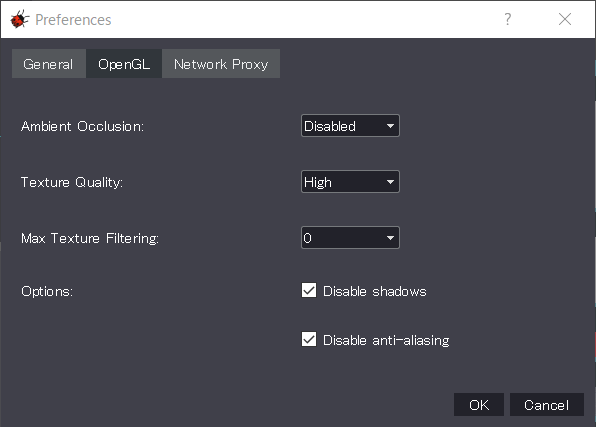596x427 pixels.
Task: Expand the Texture Quality dropdown set to High
Action: (350, 182)
